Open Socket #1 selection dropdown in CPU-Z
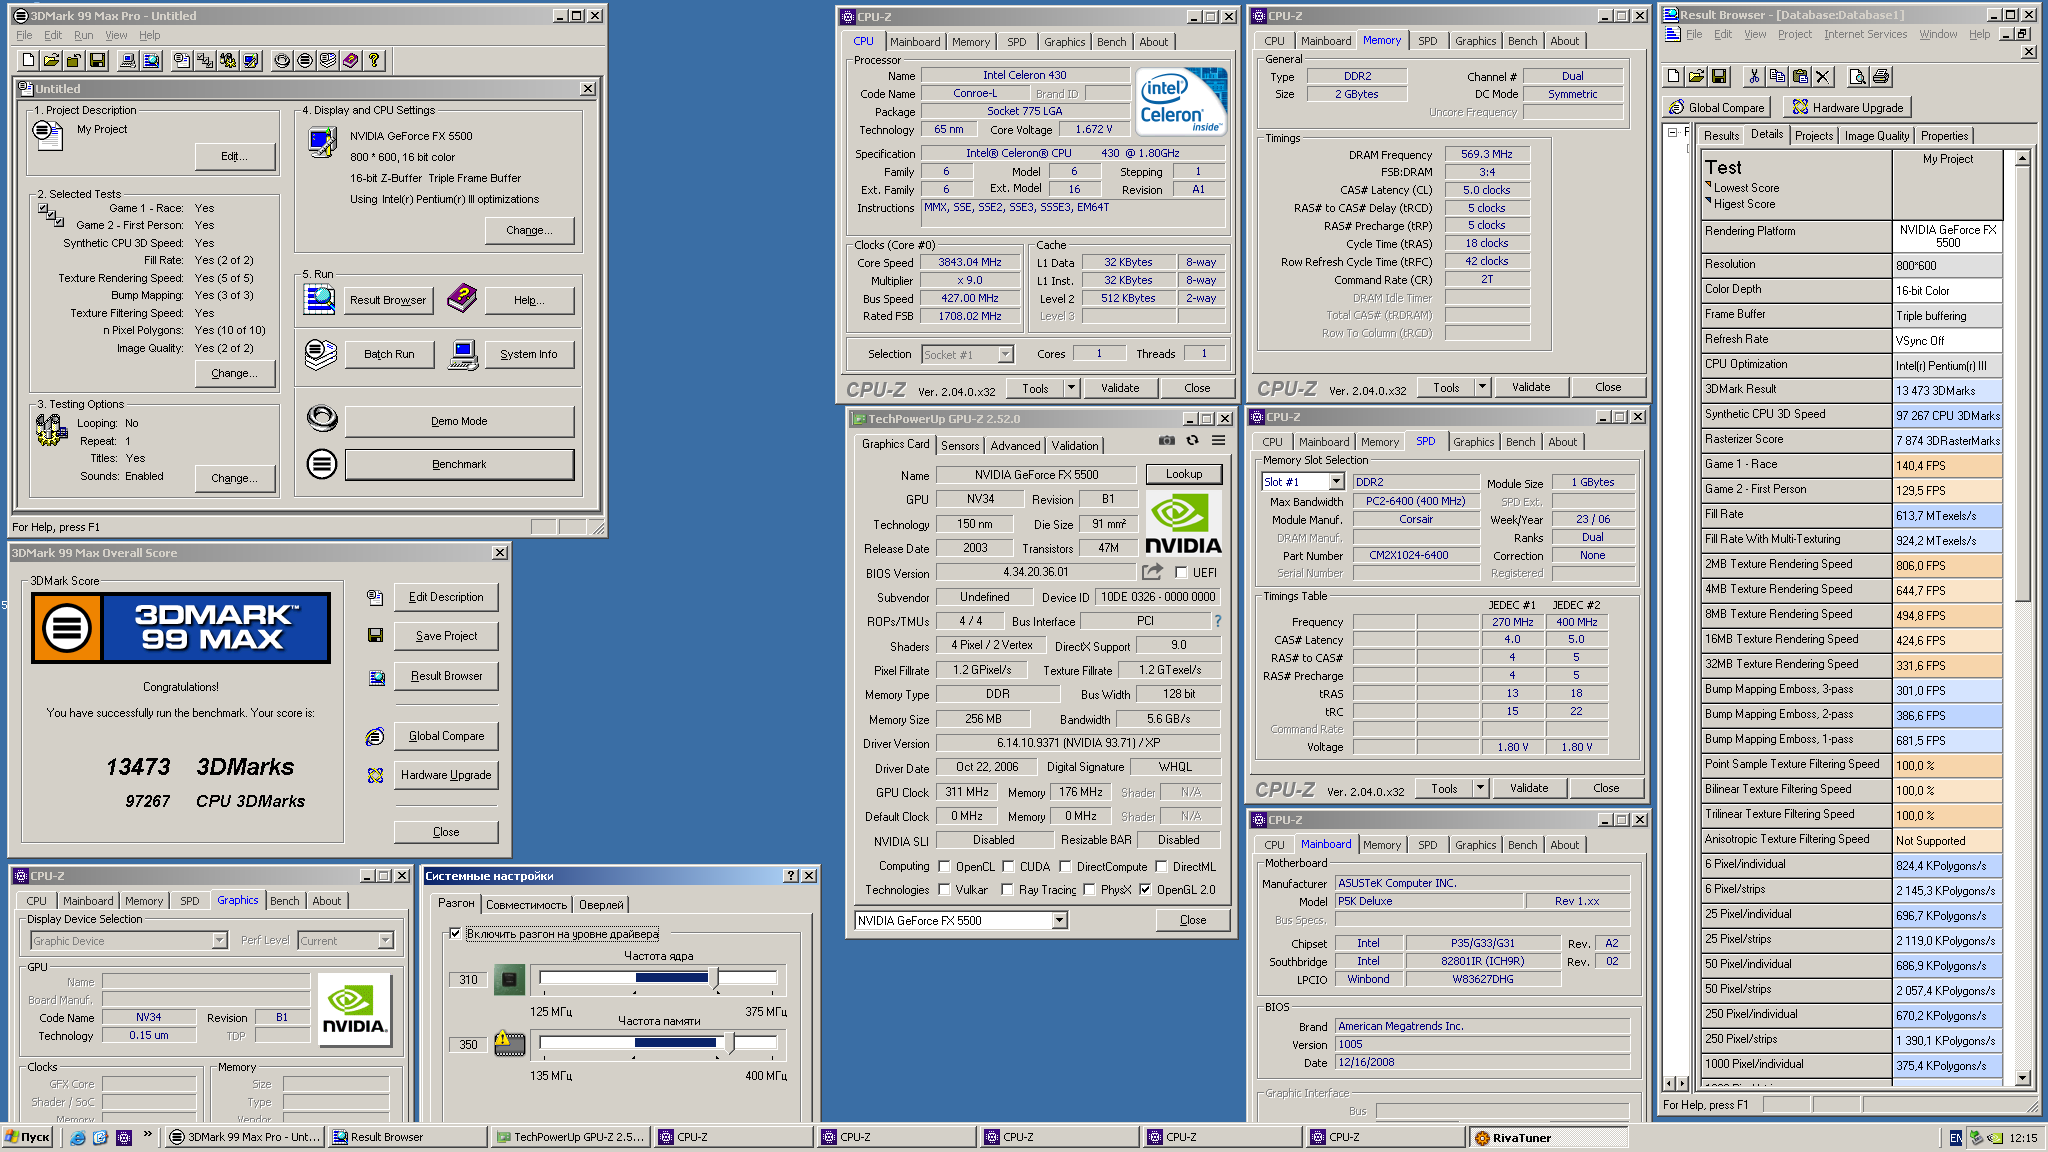This screenshot has width=2048, height=1152. 1005,354
